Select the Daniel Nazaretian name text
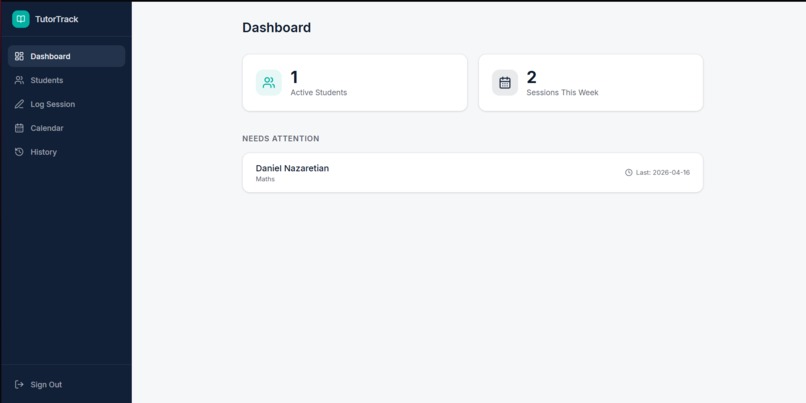This screenshot has height=403, width=806. pyautogui.click(x=292, y=168)
